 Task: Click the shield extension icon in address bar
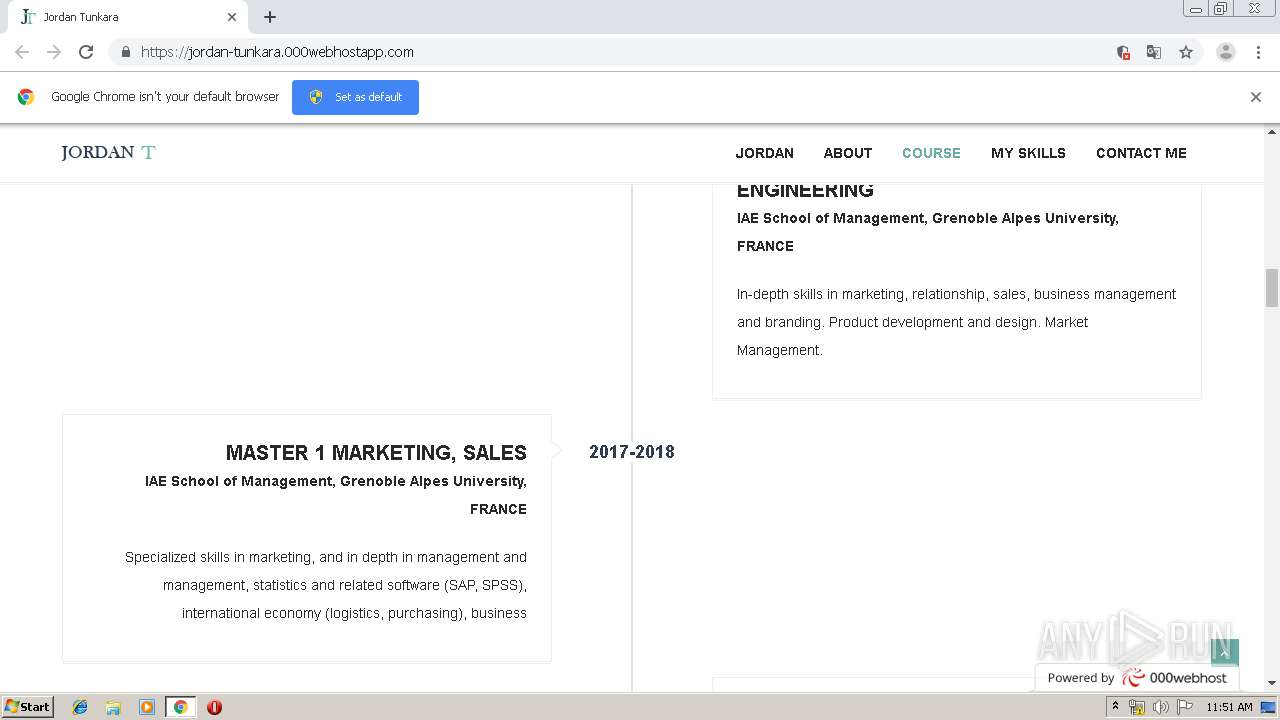point(1123,52)
